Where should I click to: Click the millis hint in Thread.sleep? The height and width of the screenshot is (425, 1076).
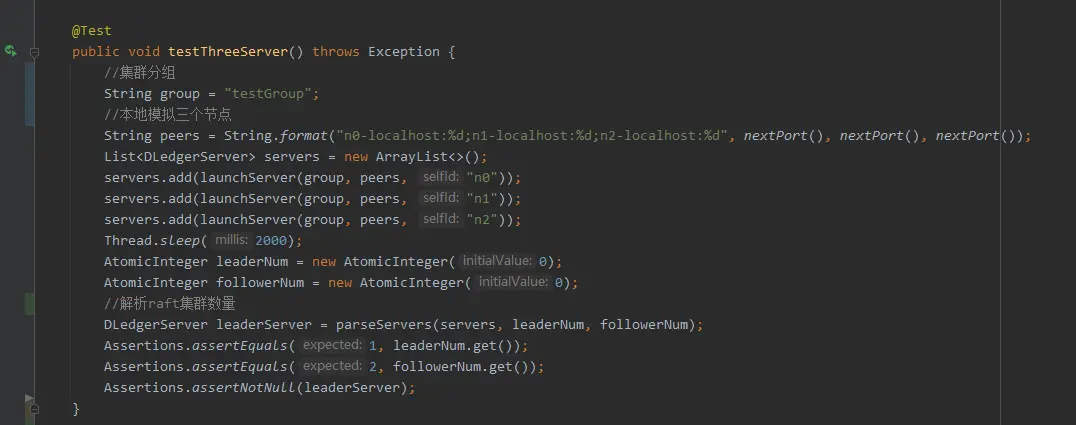(x=231, y=240)
